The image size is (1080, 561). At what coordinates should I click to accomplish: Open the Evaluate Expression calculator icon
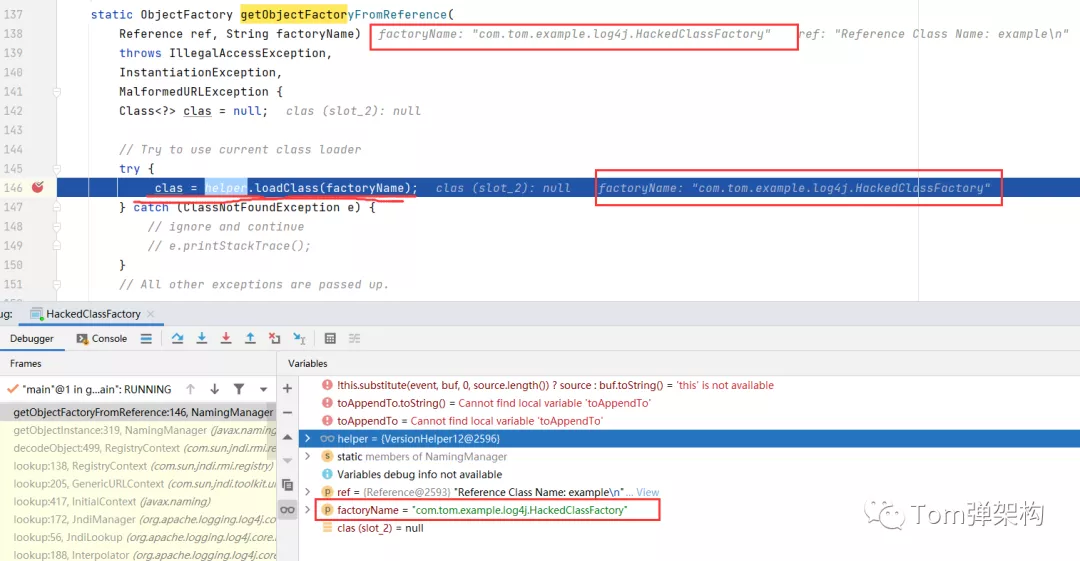[330, 339]
